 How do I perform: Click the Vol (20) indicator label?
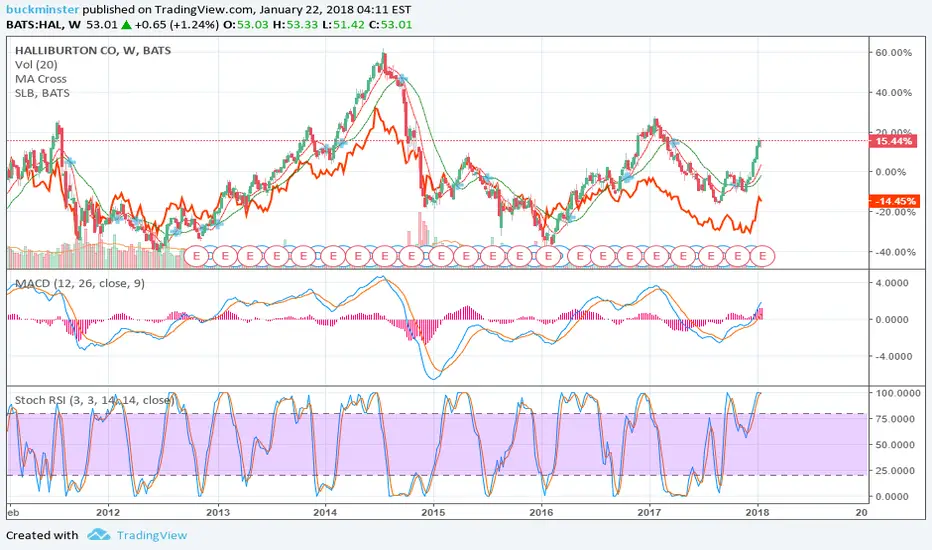[36, 65]
